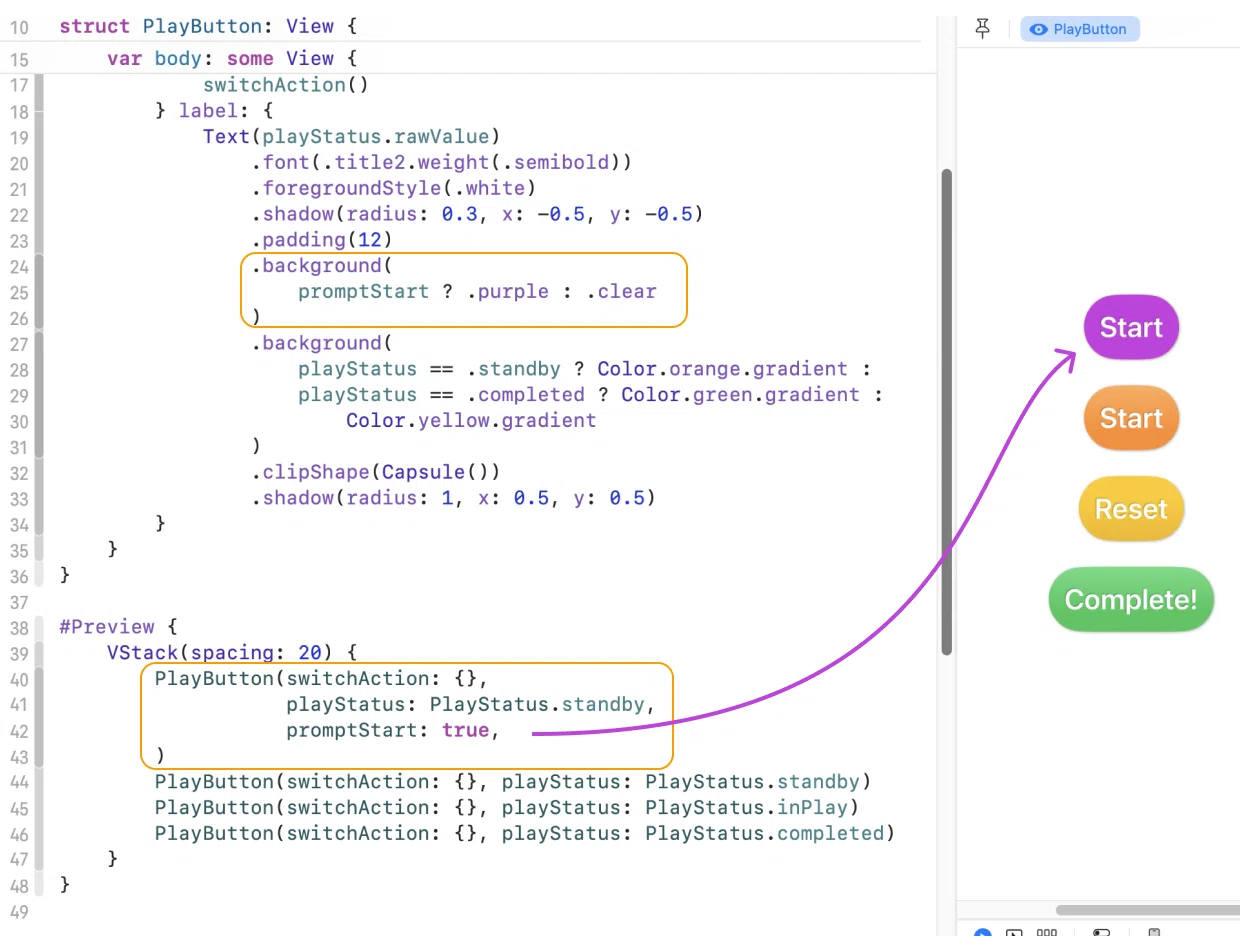The height and width of the screenshot is (936, 1240).
Task: Click line number 38 in the gutter
Action: click(19, 627)
